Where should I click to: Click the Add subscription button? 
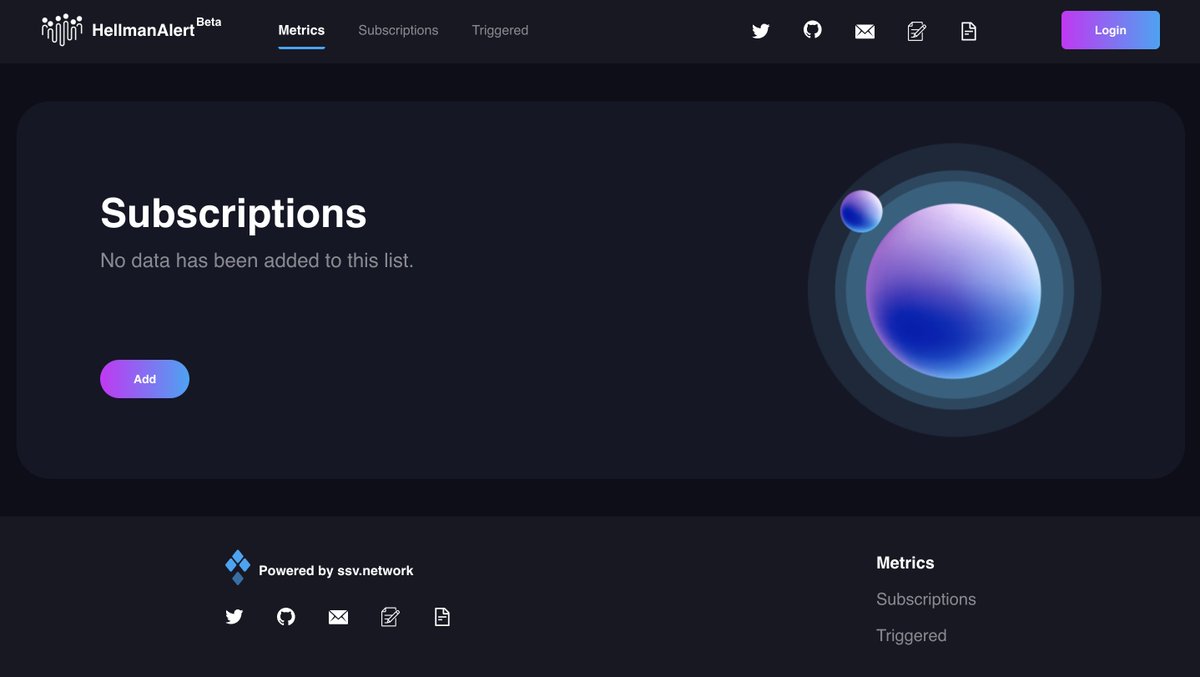tap(145, 379)
